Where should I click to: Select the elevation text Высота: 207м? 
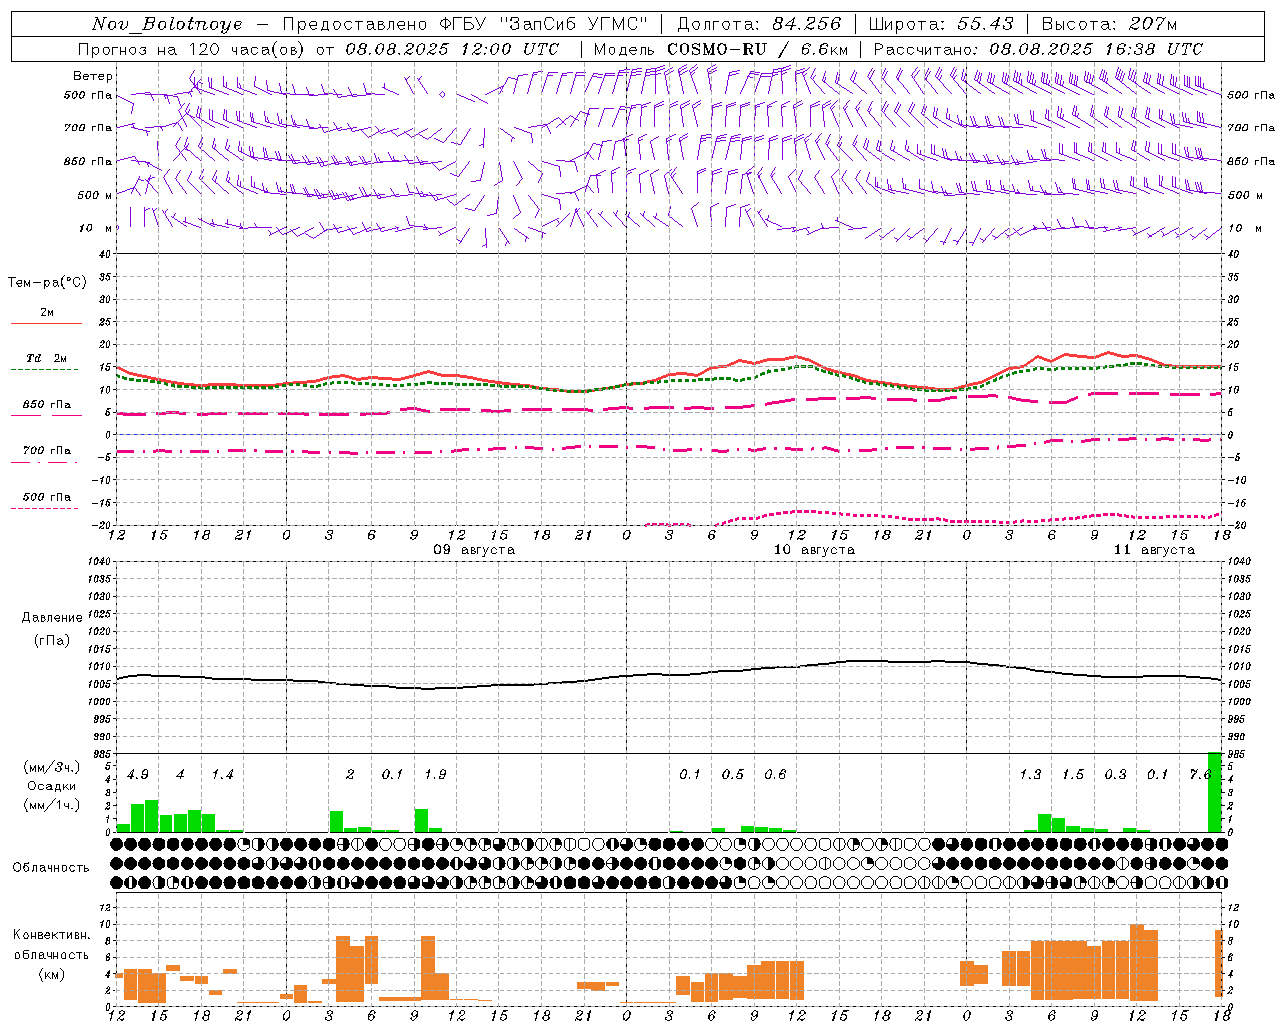point(1109,24)
